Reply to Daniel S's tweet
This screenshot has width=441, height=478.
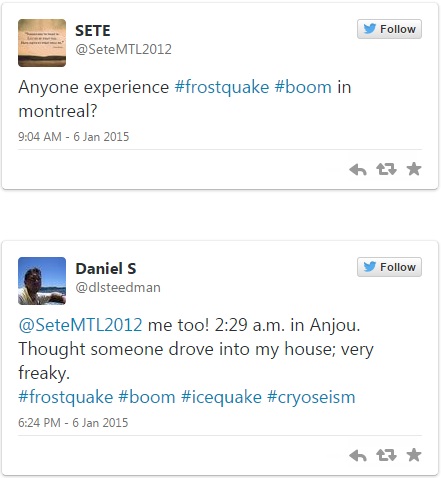click(358, 455)
